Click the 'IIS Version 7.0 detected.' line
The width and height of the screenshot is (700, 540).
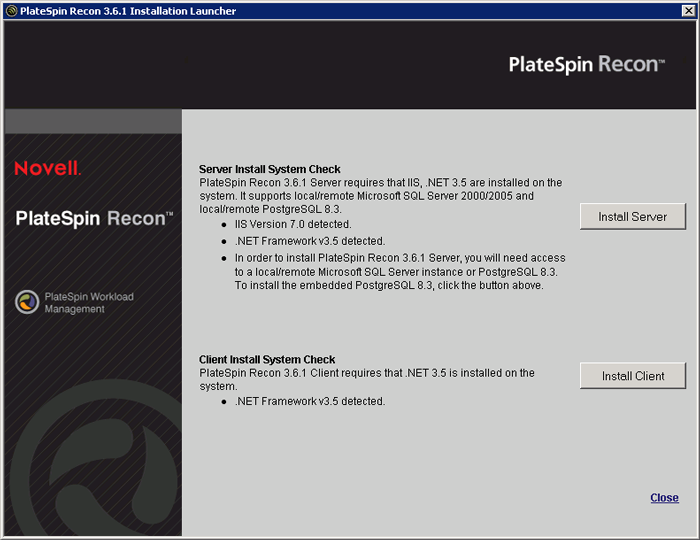(293, 224)
